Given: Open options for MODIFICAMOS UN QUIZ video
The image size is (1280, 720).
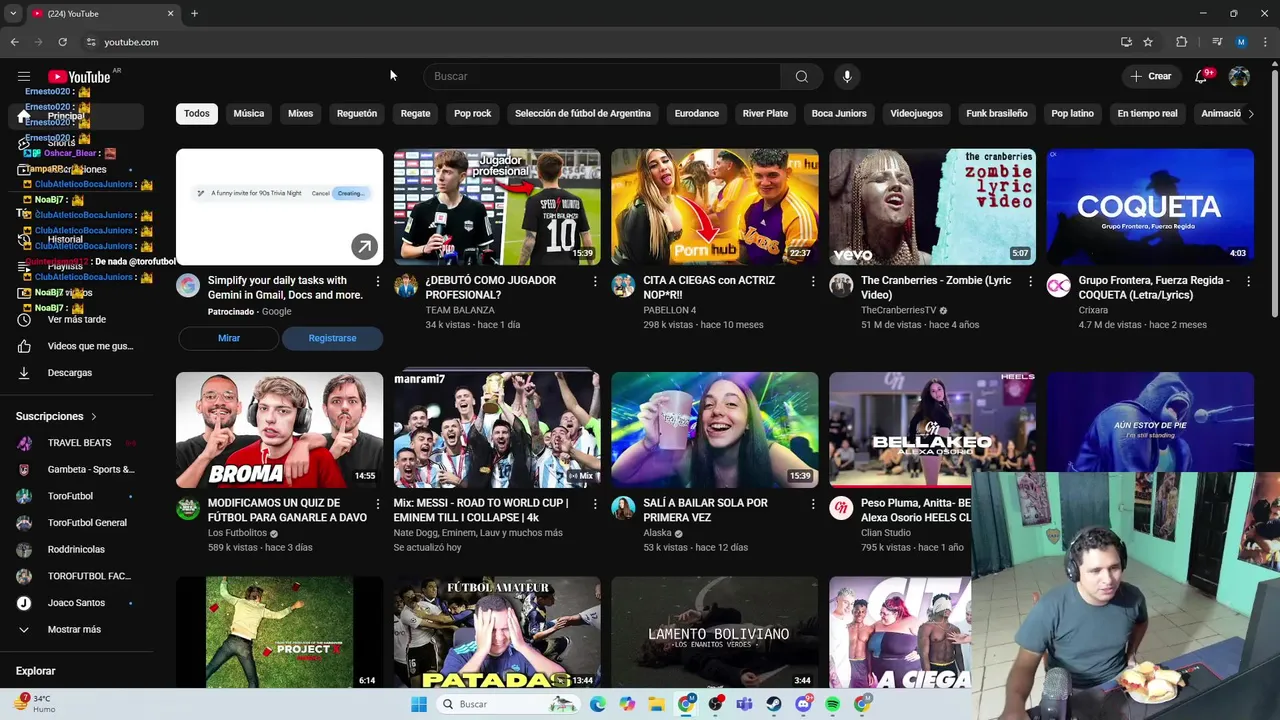Looking at the screenshot, I should point(377,505).
